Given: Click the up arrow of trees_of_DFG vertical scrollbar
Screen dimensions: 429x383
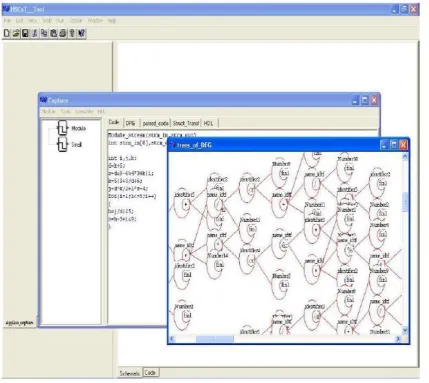Looking at the screenshot, I should point(405,157).
